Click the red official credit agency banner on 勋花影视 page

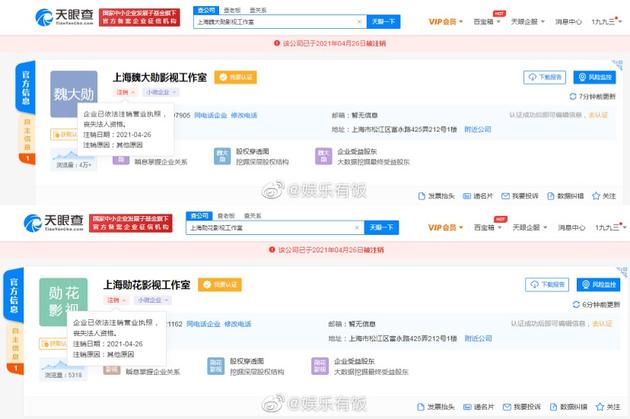tap(131, 223)
